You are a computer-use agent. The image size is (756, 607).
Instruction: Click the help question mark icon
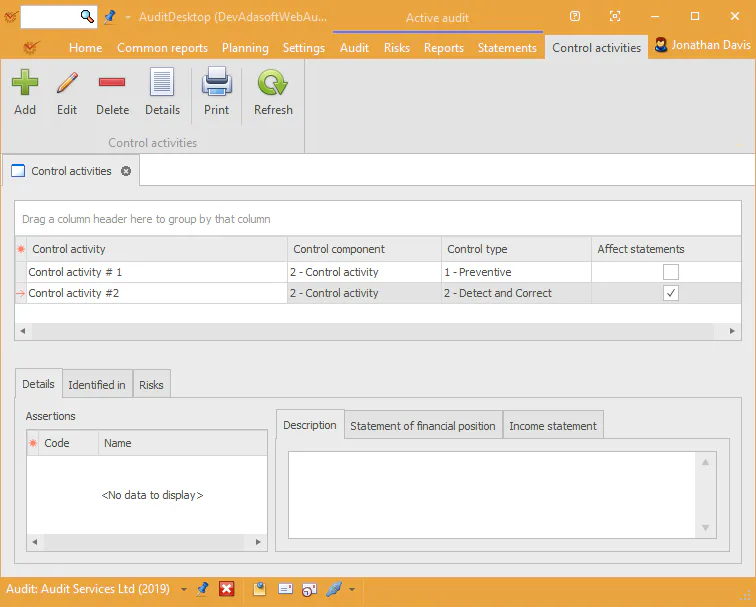(x=575, y=16)
